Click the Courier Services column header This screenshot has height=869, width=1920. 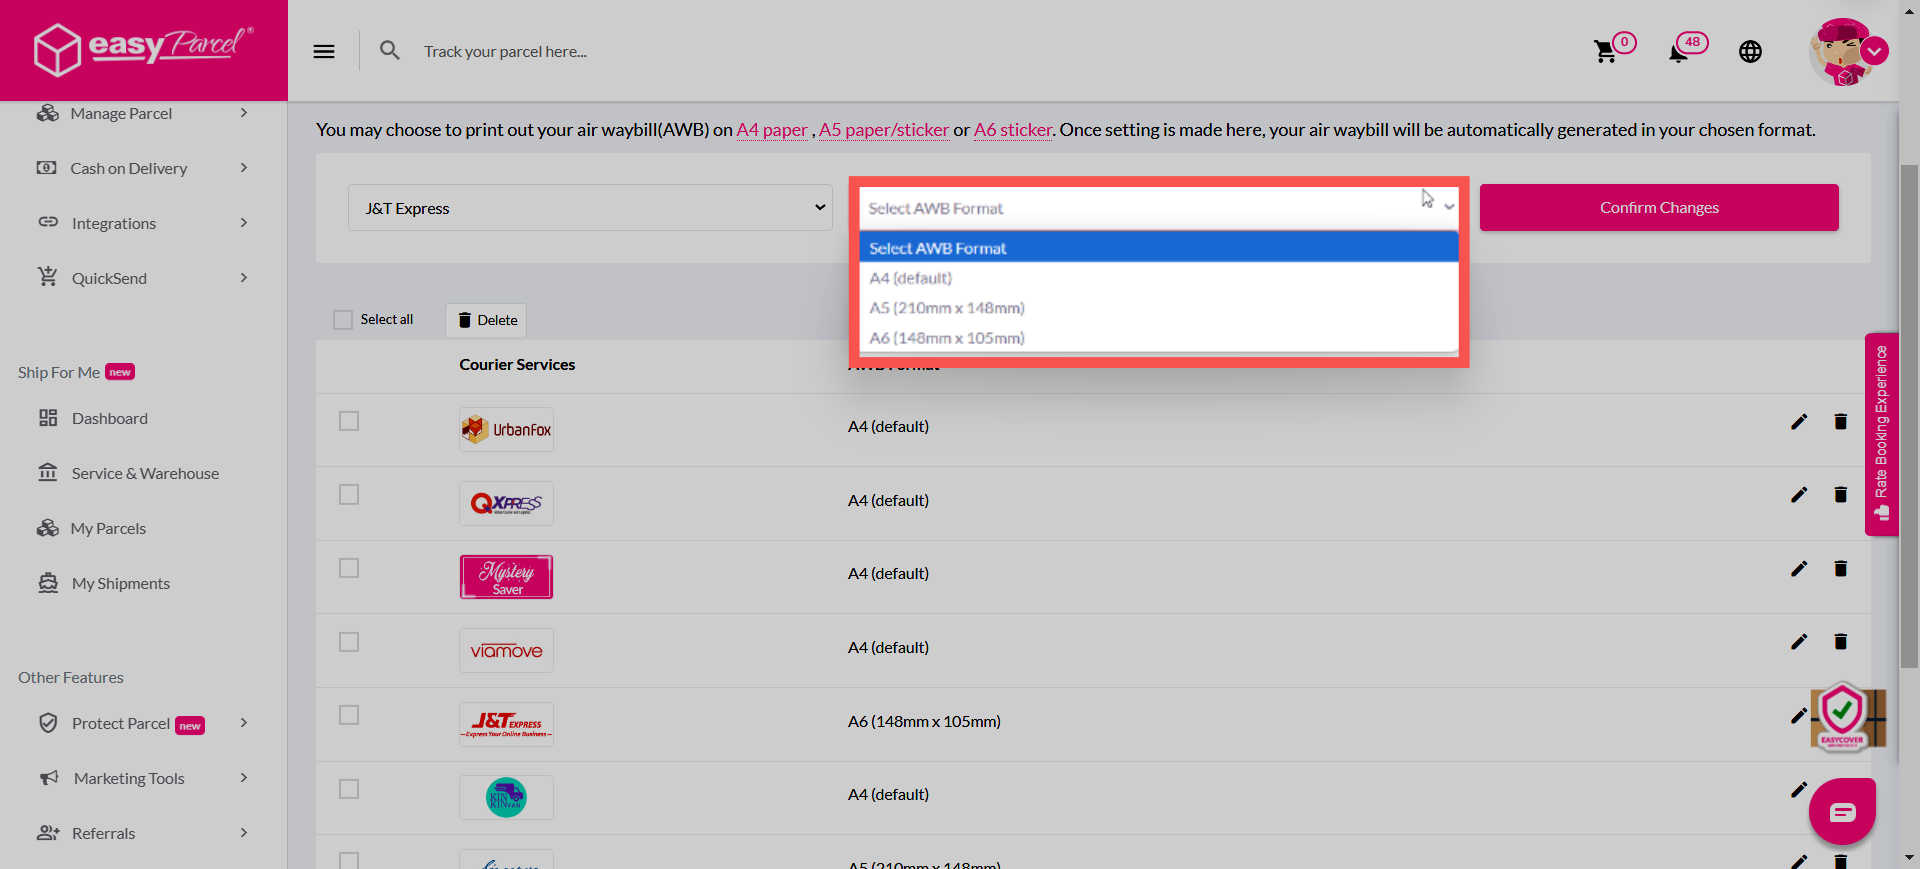click(517, 365)
